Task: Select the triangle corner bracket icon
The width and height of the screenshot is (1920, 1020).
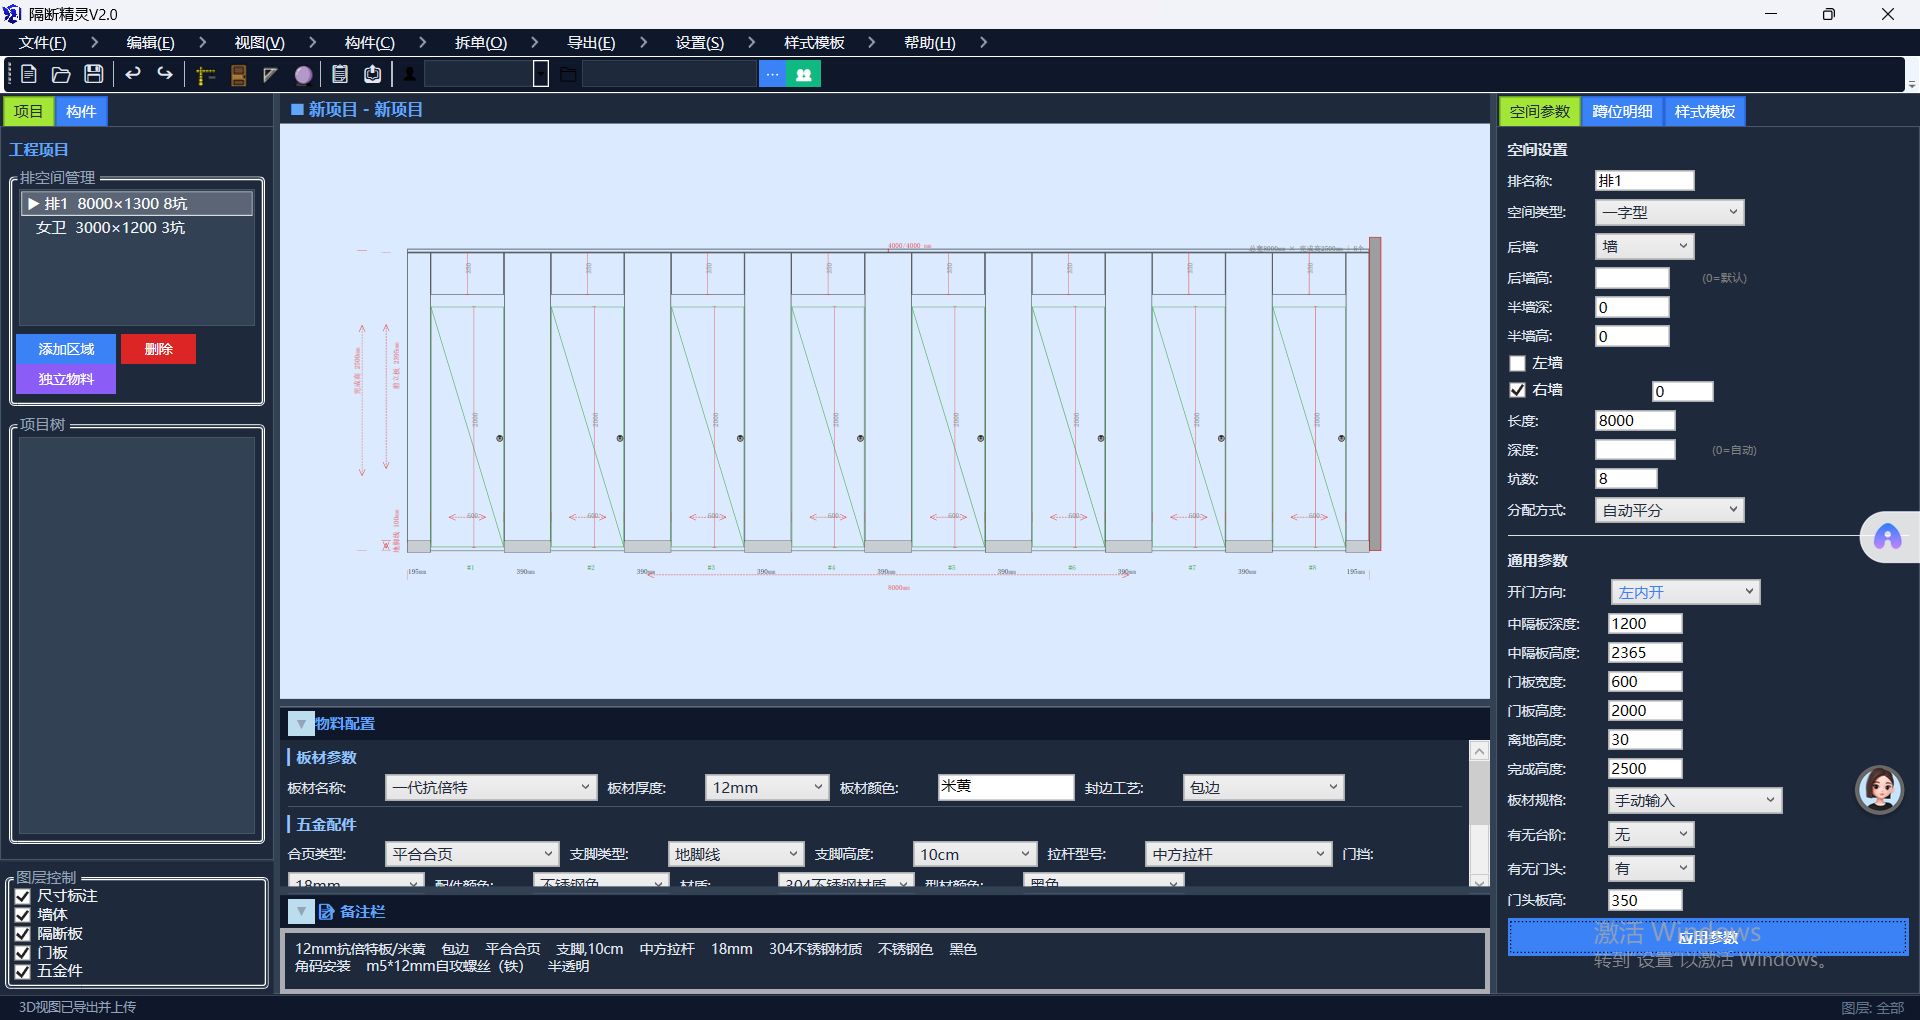Action: [270, 75]
